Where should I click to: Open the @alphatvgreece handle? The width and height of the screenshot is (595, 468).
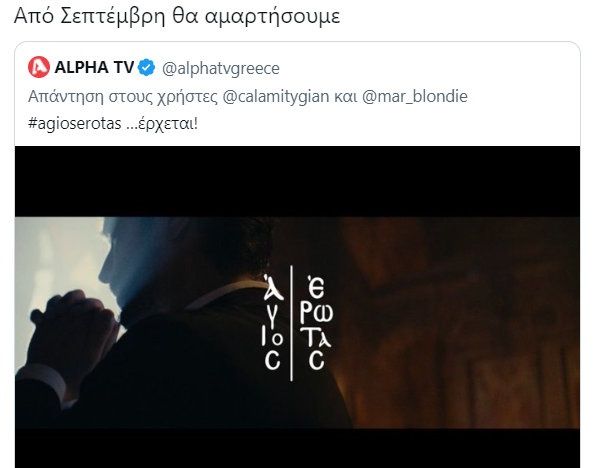[x=220, y=69]
